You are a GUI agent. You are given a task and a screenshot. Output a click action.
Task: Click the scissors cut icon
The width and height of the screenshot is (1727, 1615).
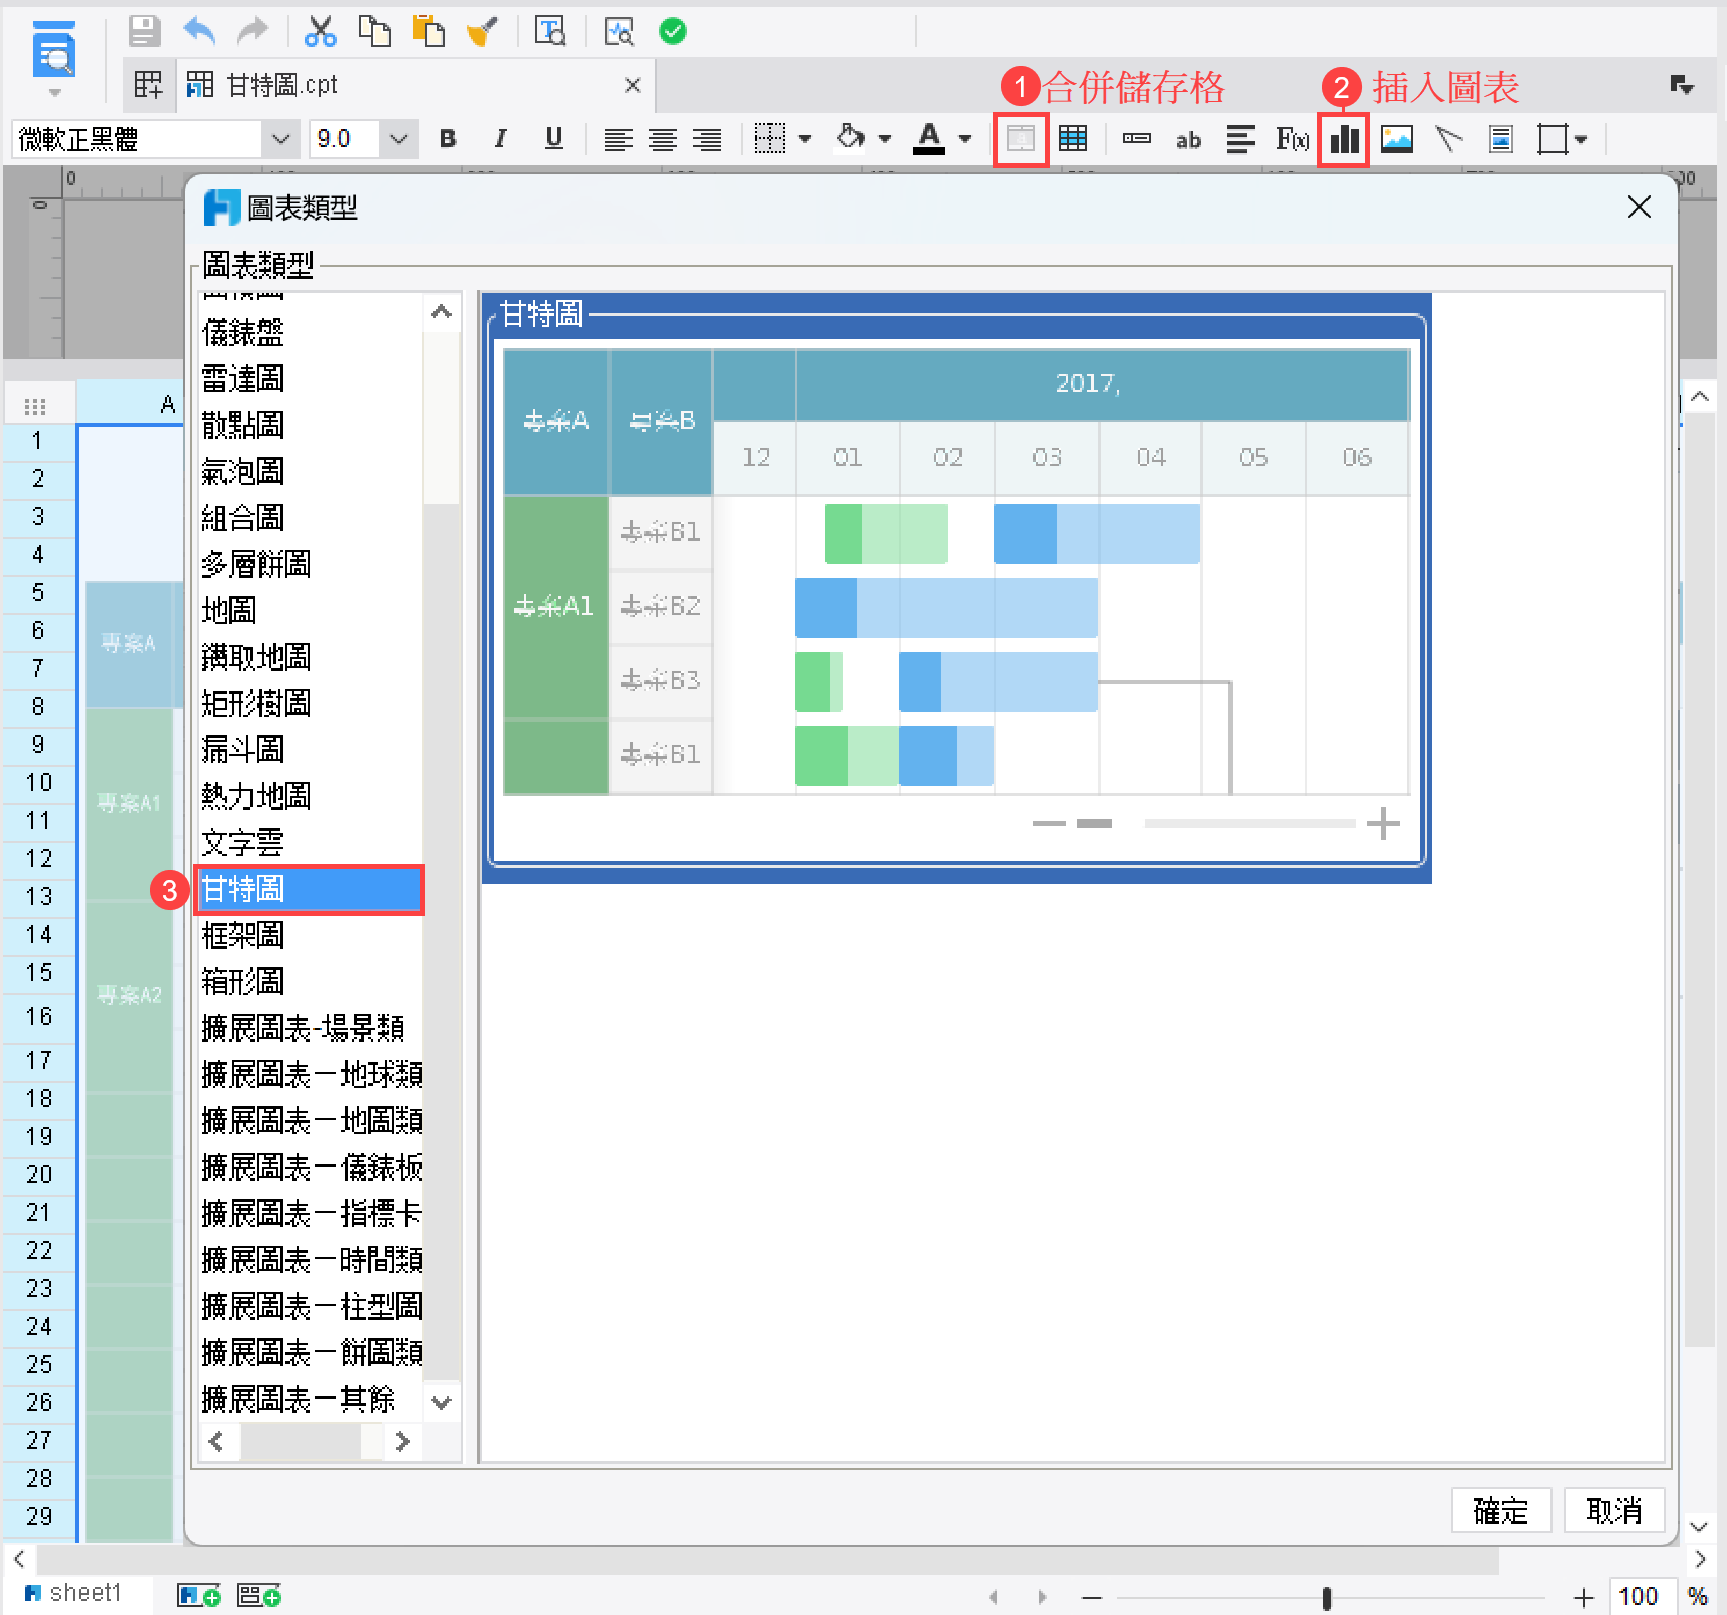tap(320, 32)
